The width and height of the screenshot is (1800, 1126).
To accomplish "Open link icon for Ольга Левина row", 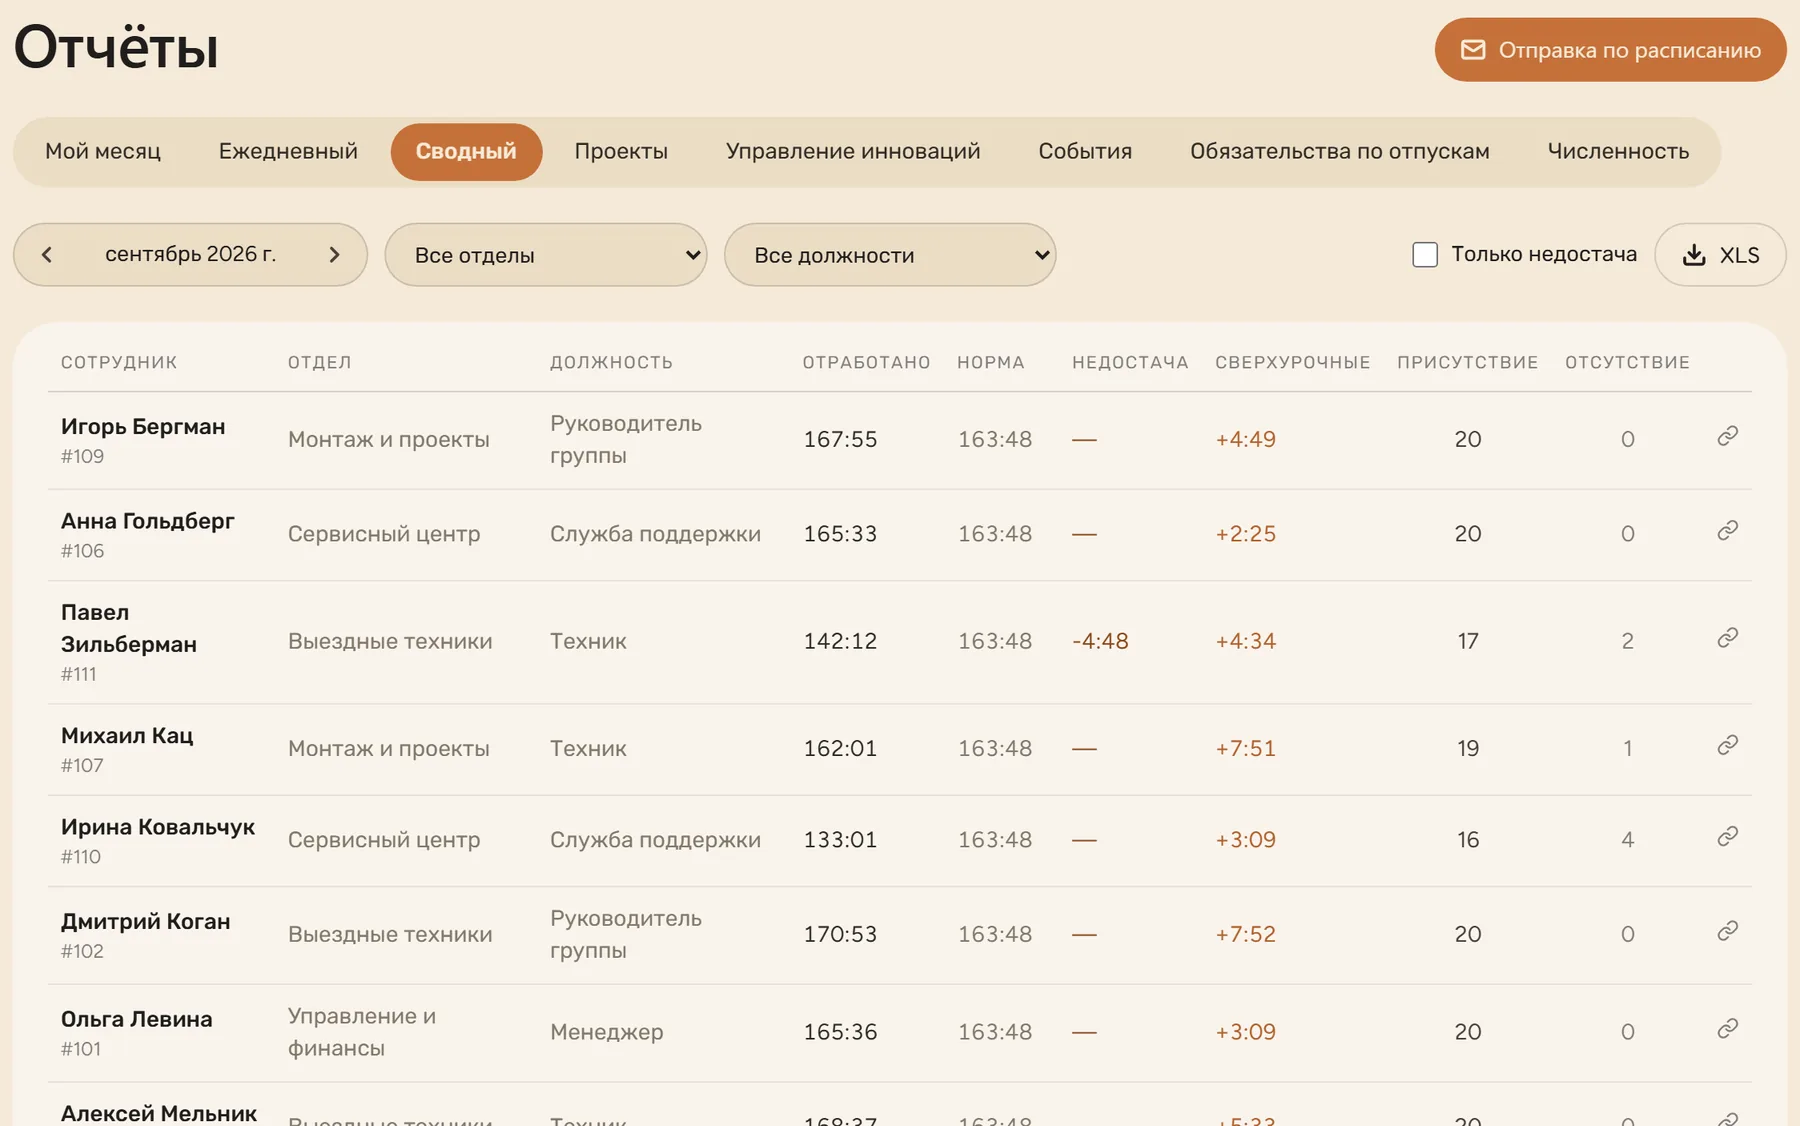I will click(1727, 1029).
